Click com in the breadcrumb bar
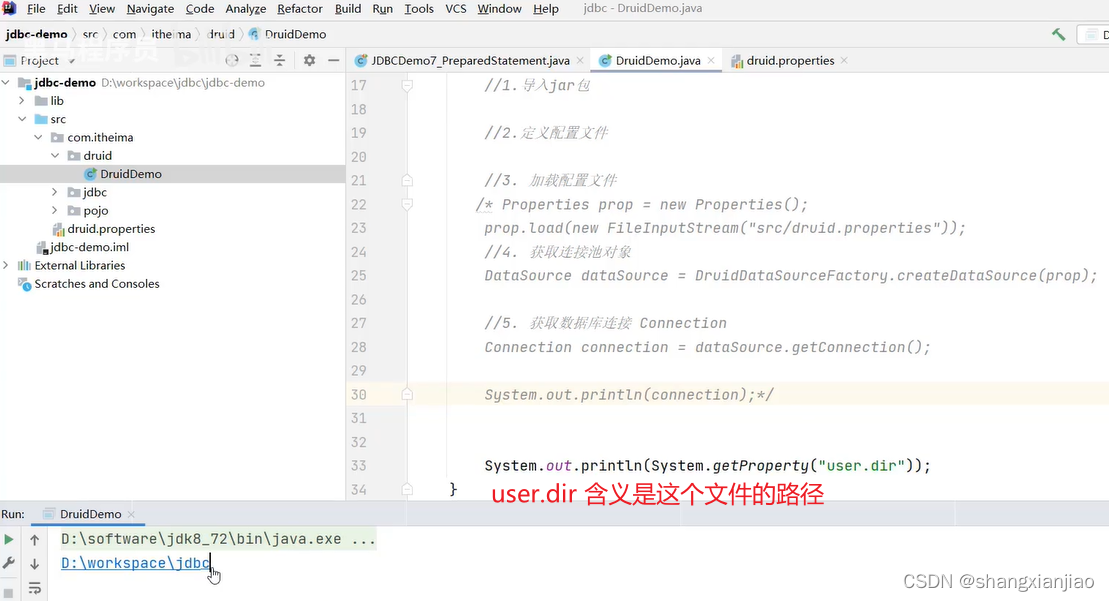 [x=124, y=34]
